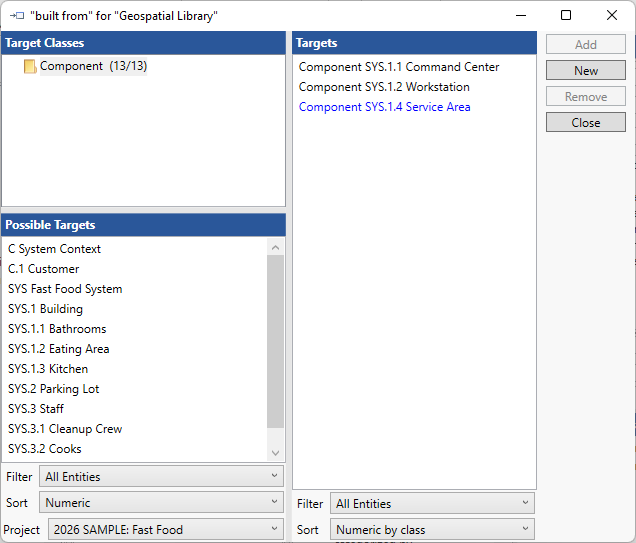This screenshot has width=636, height=543.
Task: Open the Targets Filter All Entities dropdown
Action: click(432, 504)
